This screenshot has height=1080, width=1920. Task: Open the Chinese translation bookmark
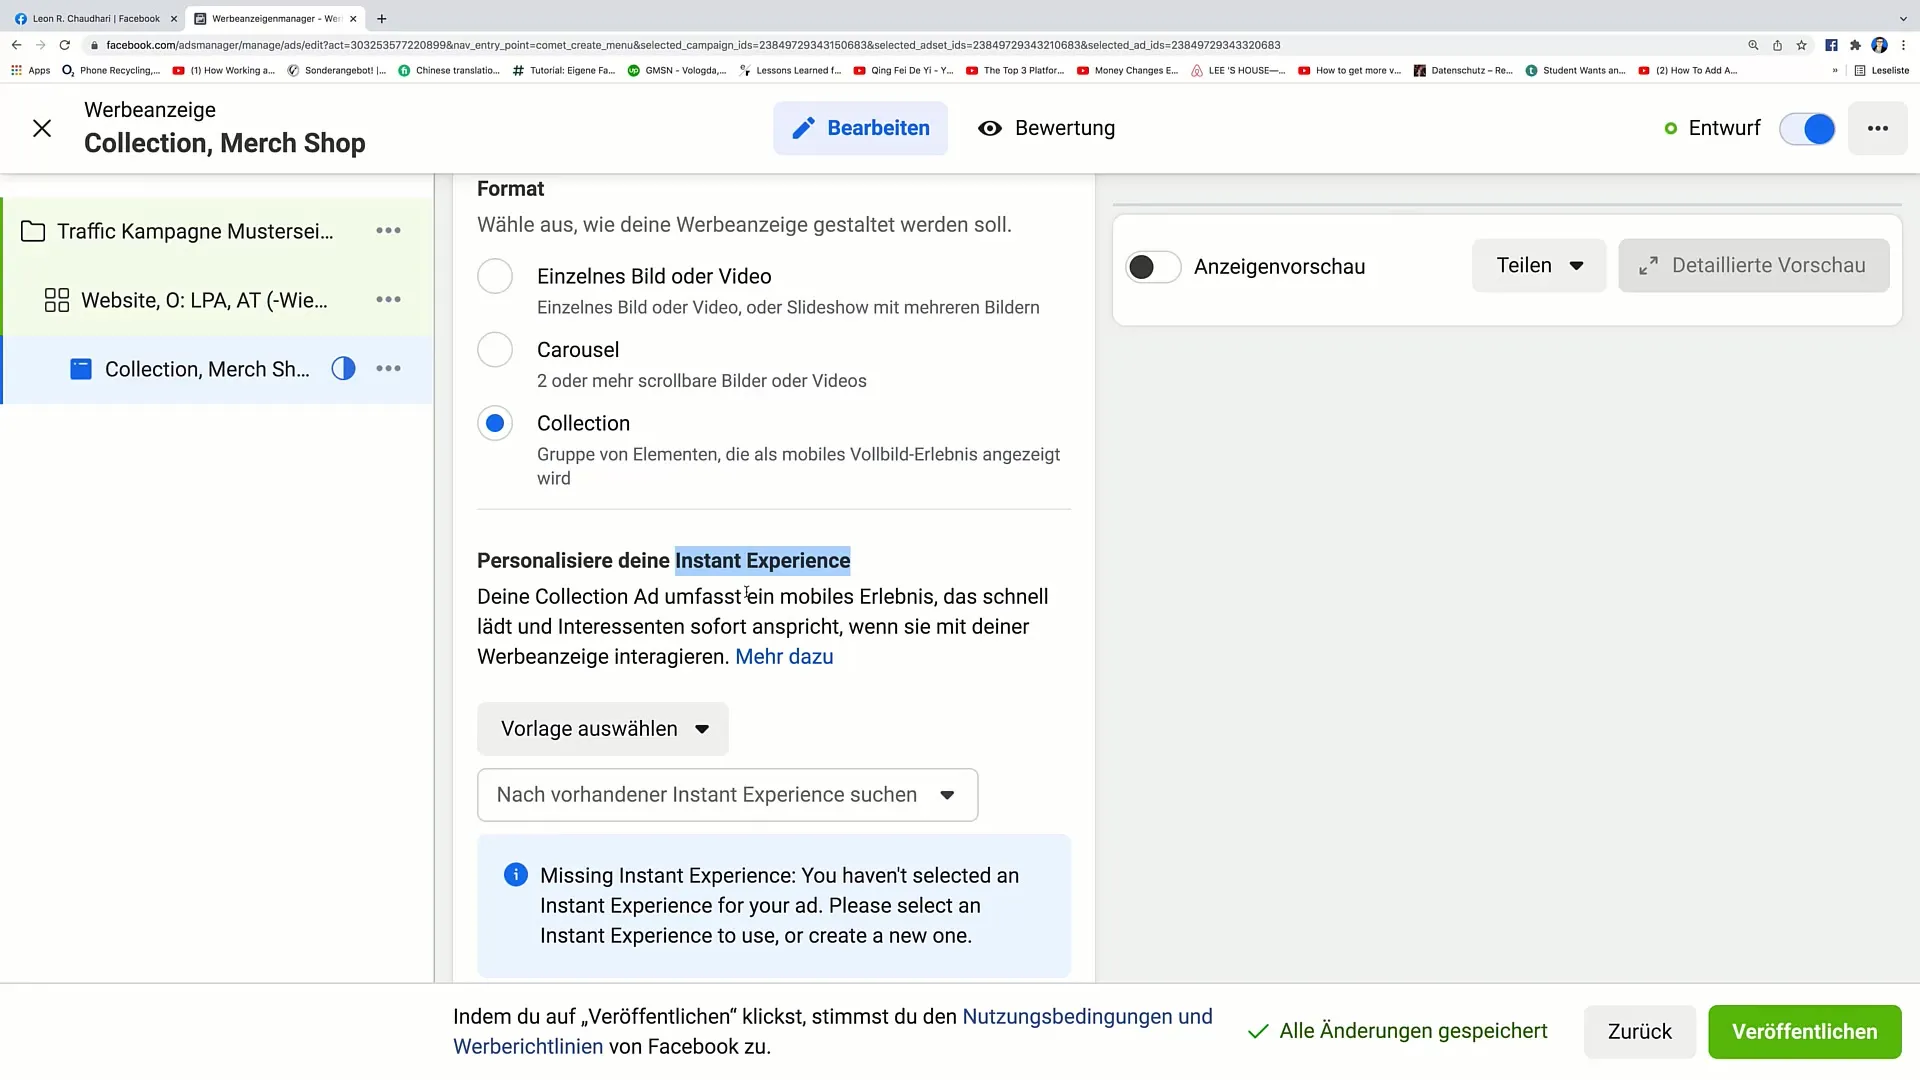point(449,71)
